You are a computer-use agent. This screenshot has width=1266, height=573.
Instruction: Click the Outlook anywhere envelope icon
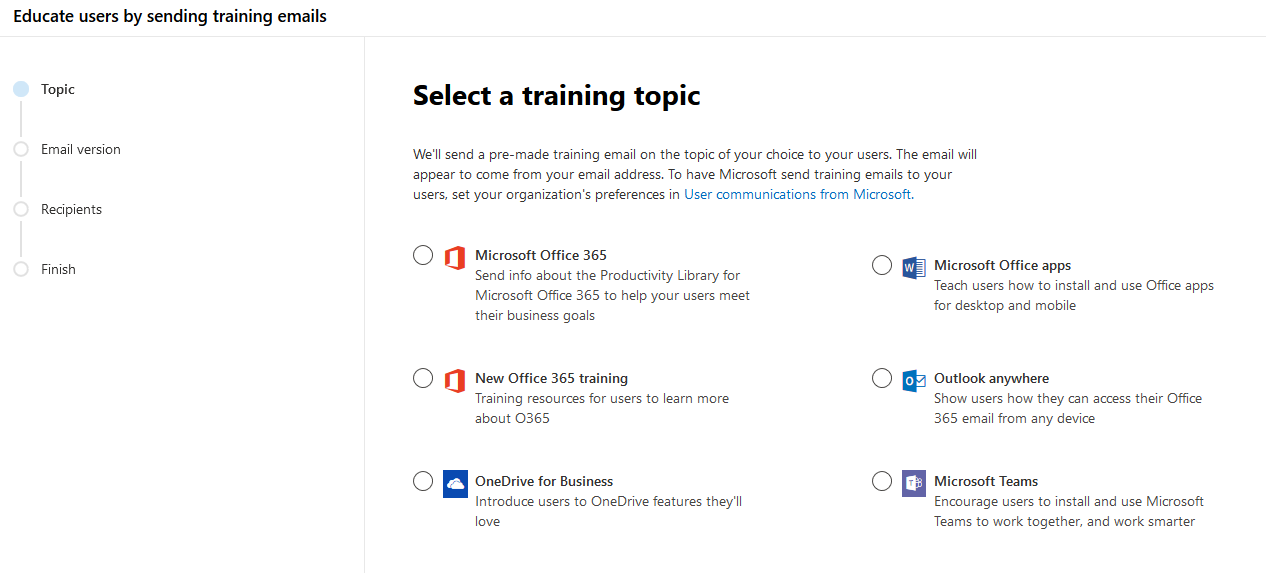[x=914, y=380]
